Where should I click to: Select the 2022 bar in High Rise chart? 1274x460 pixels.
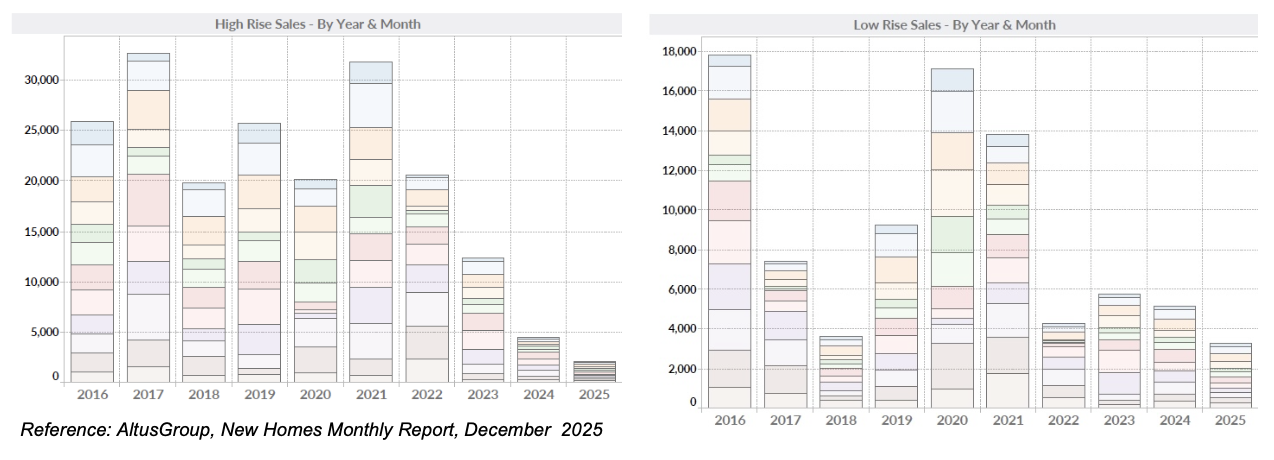pos(427,278)
